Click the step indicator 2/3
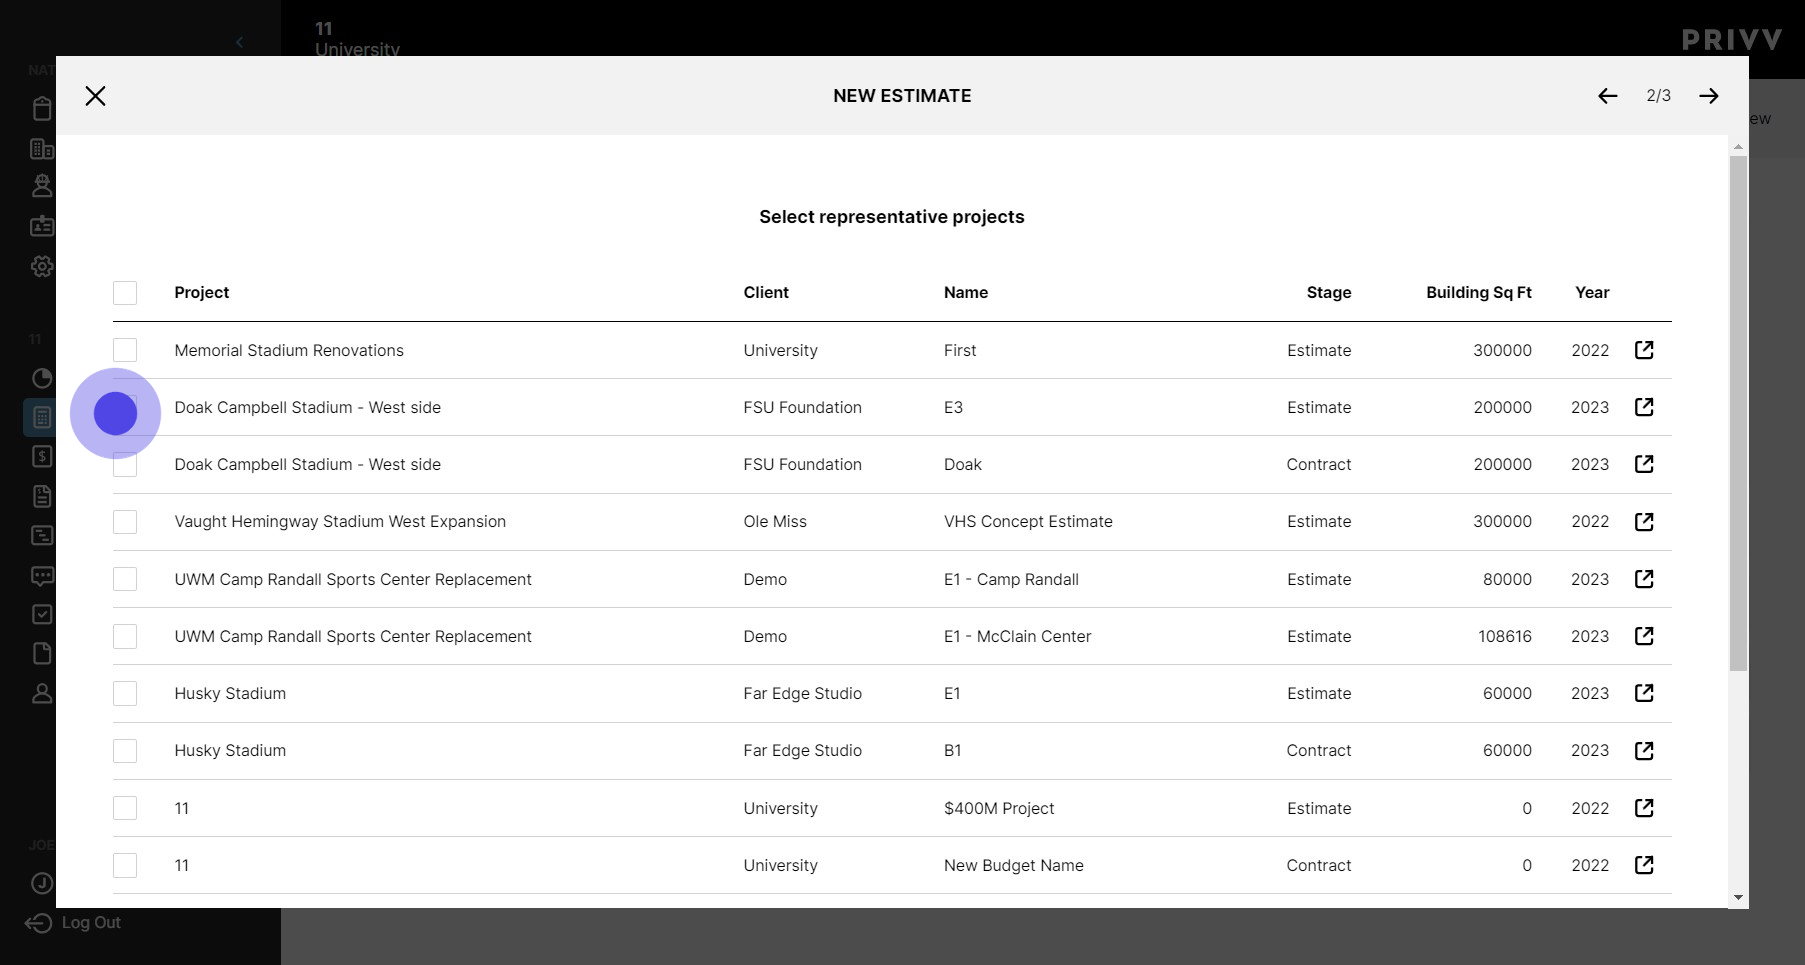Image resolution: width=1805 pixels, height=965 pixels. [1658, 96]
